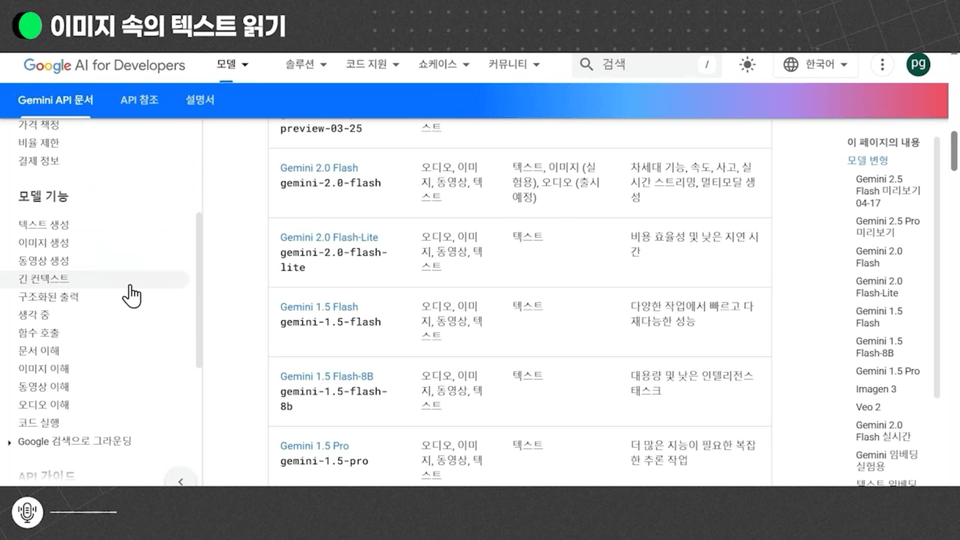
Task: Open the 모델 dropdown menu
Action: click(232, 64)
